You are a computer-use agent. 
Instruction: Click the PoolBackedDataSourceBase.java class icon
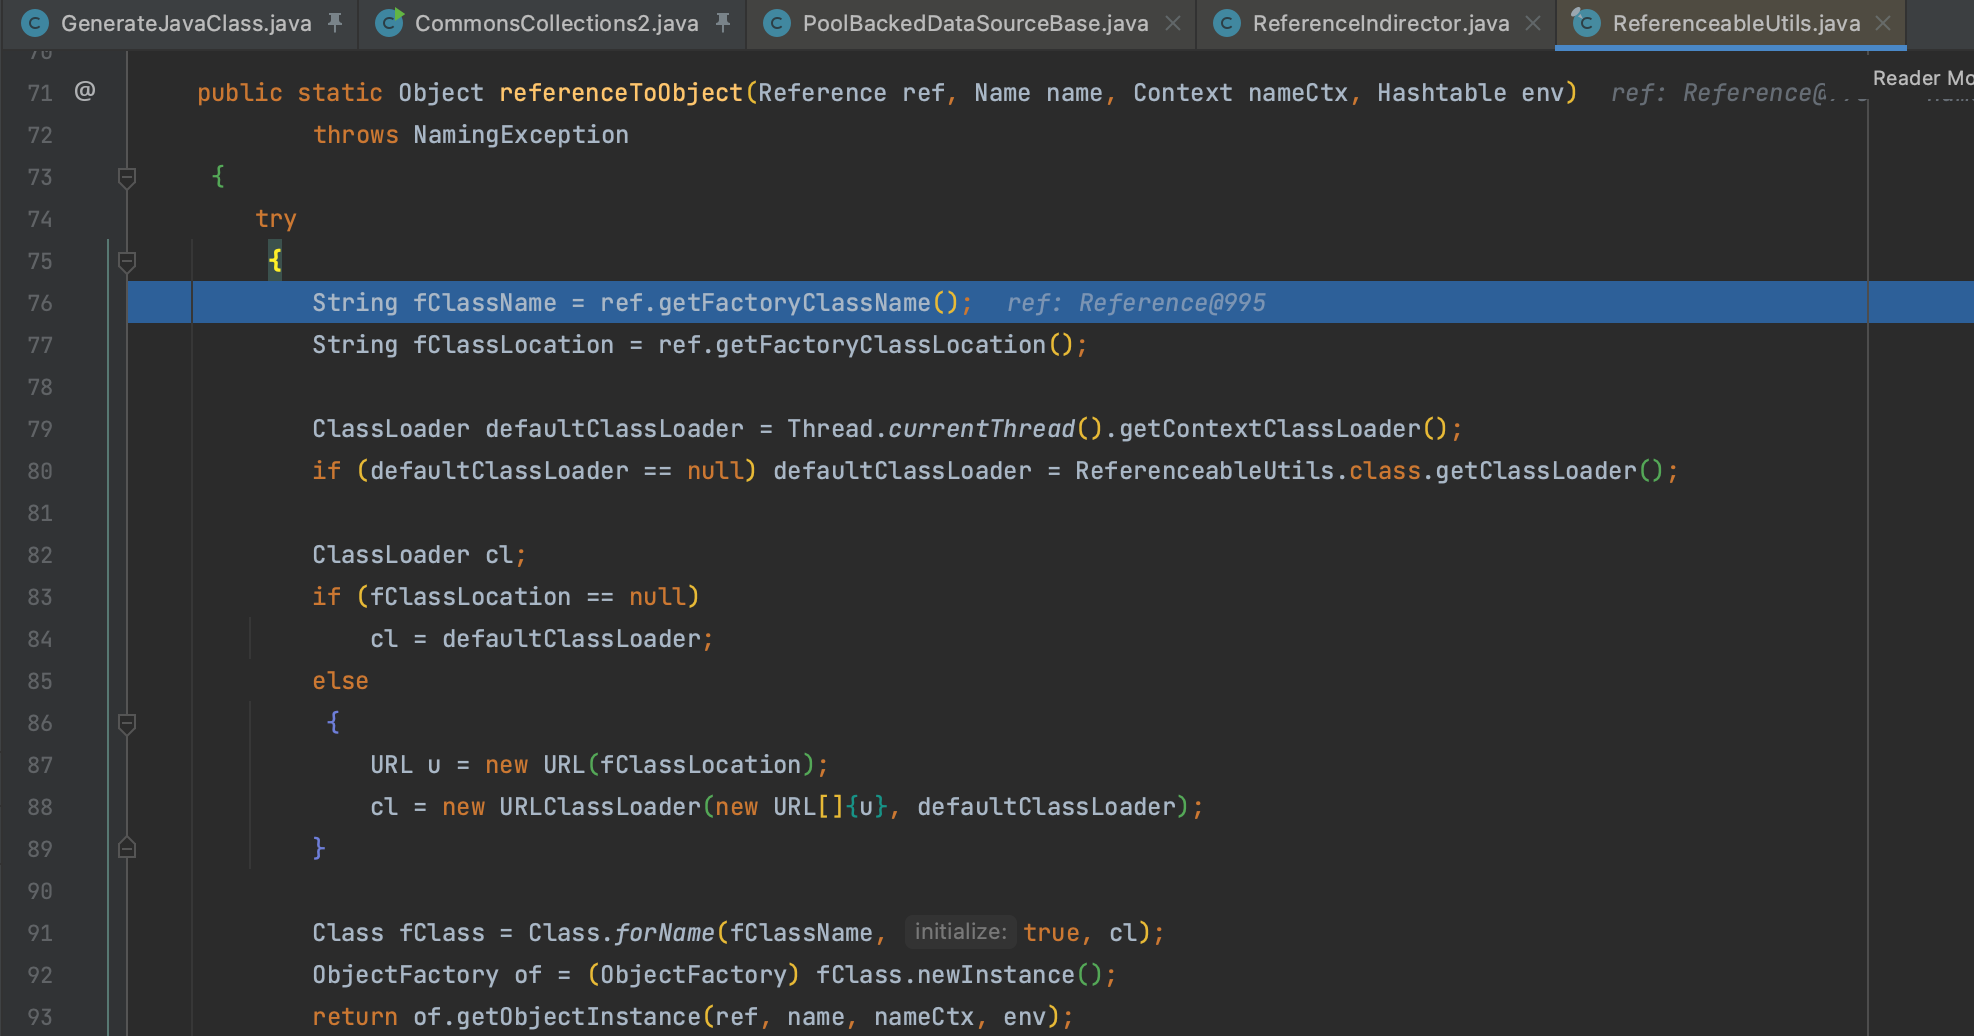[777, 23]
